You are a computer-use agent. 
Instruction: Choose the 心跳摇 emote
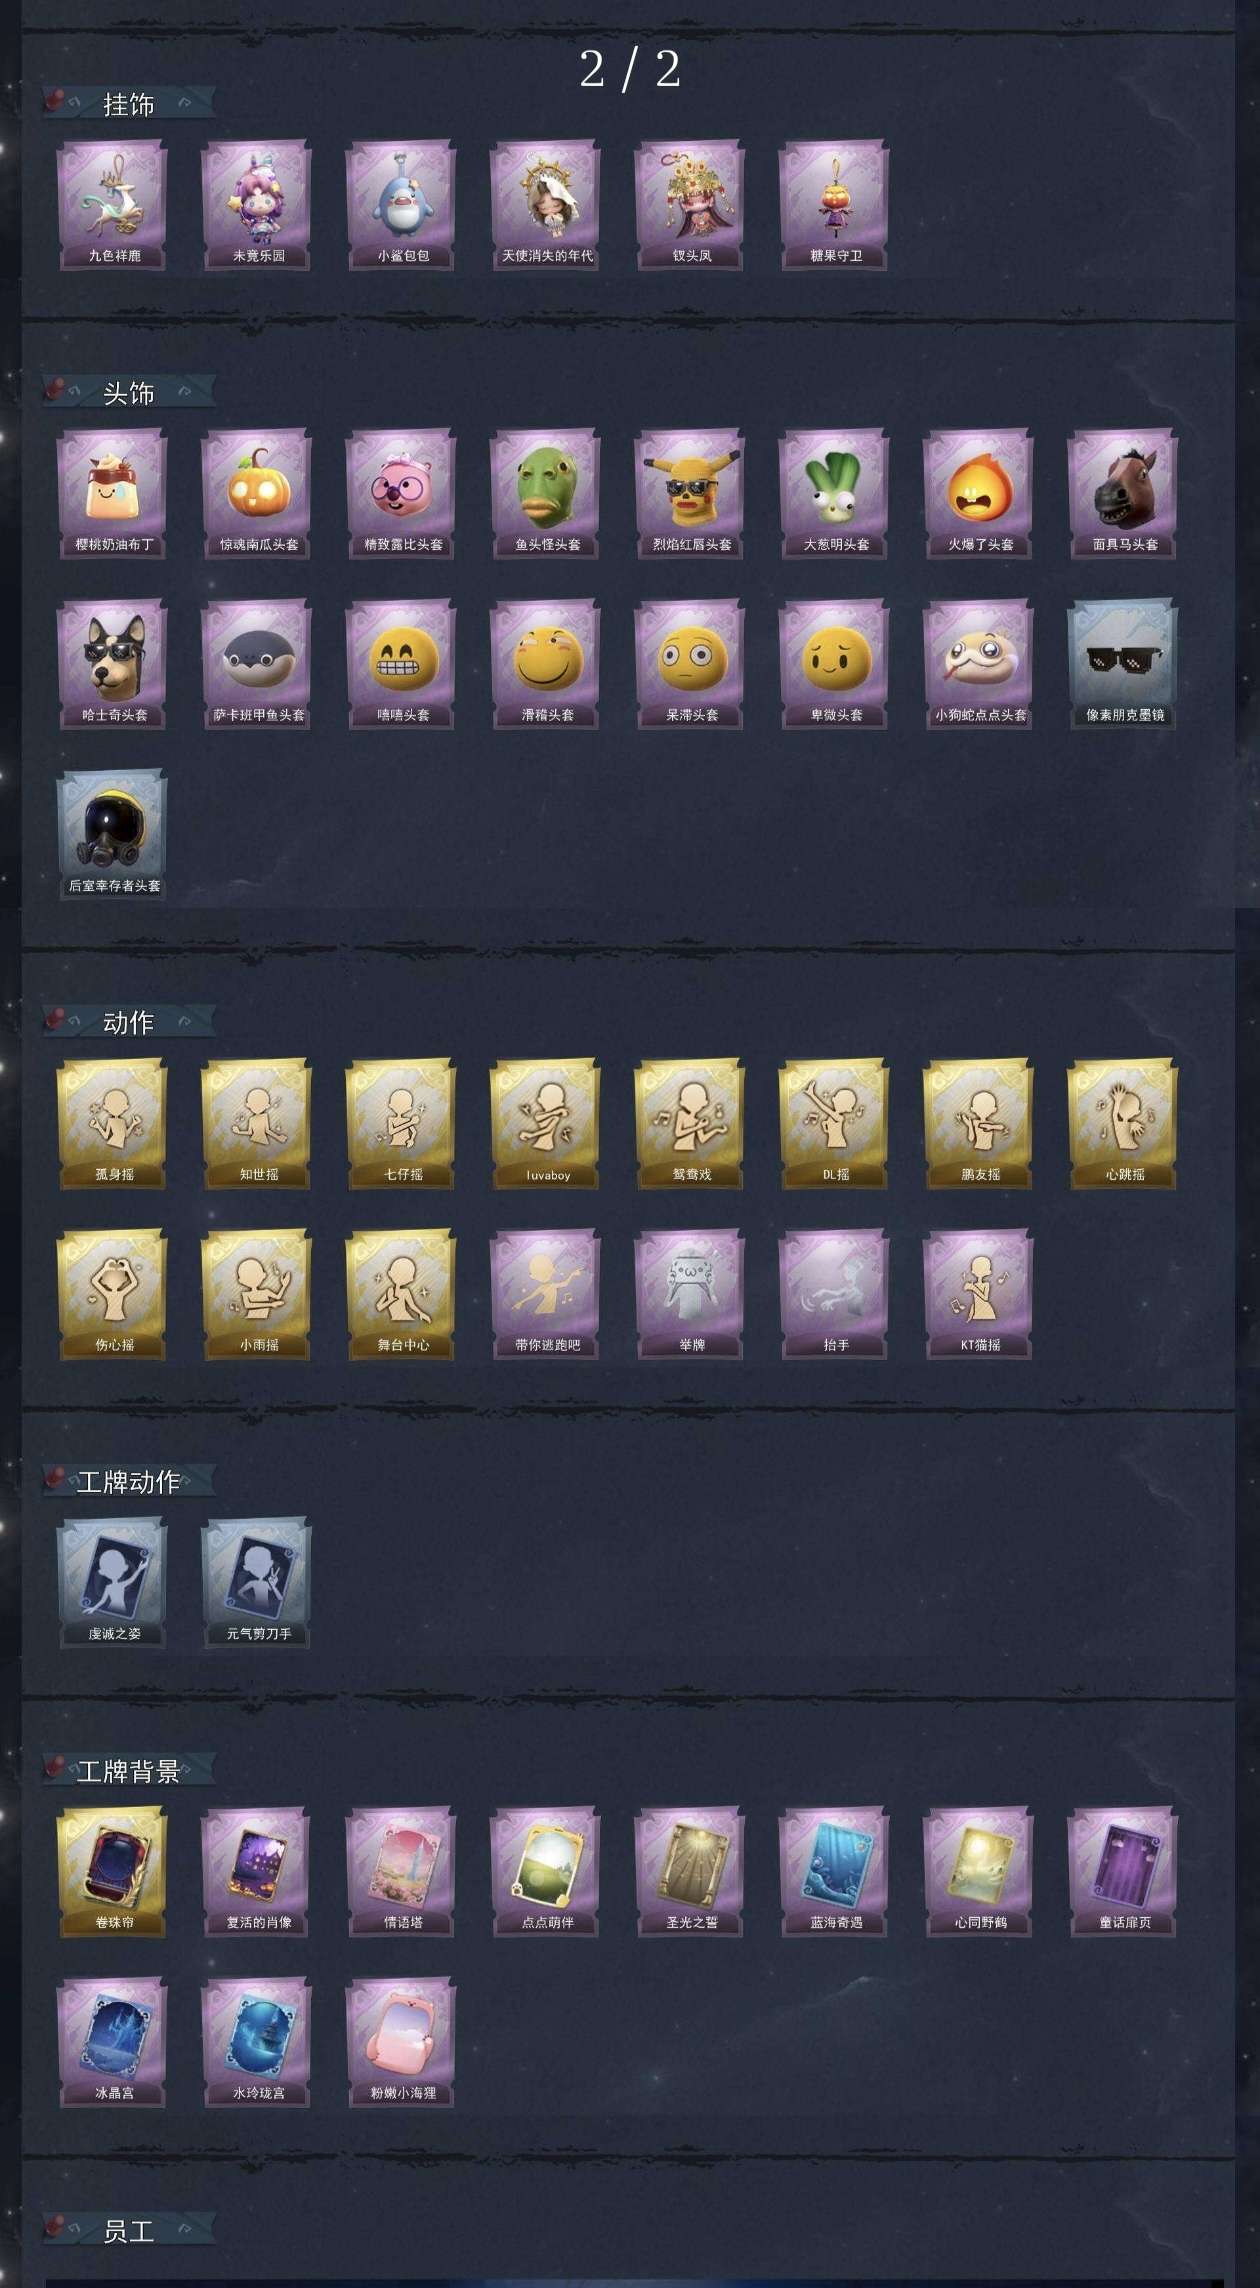1123,1124
